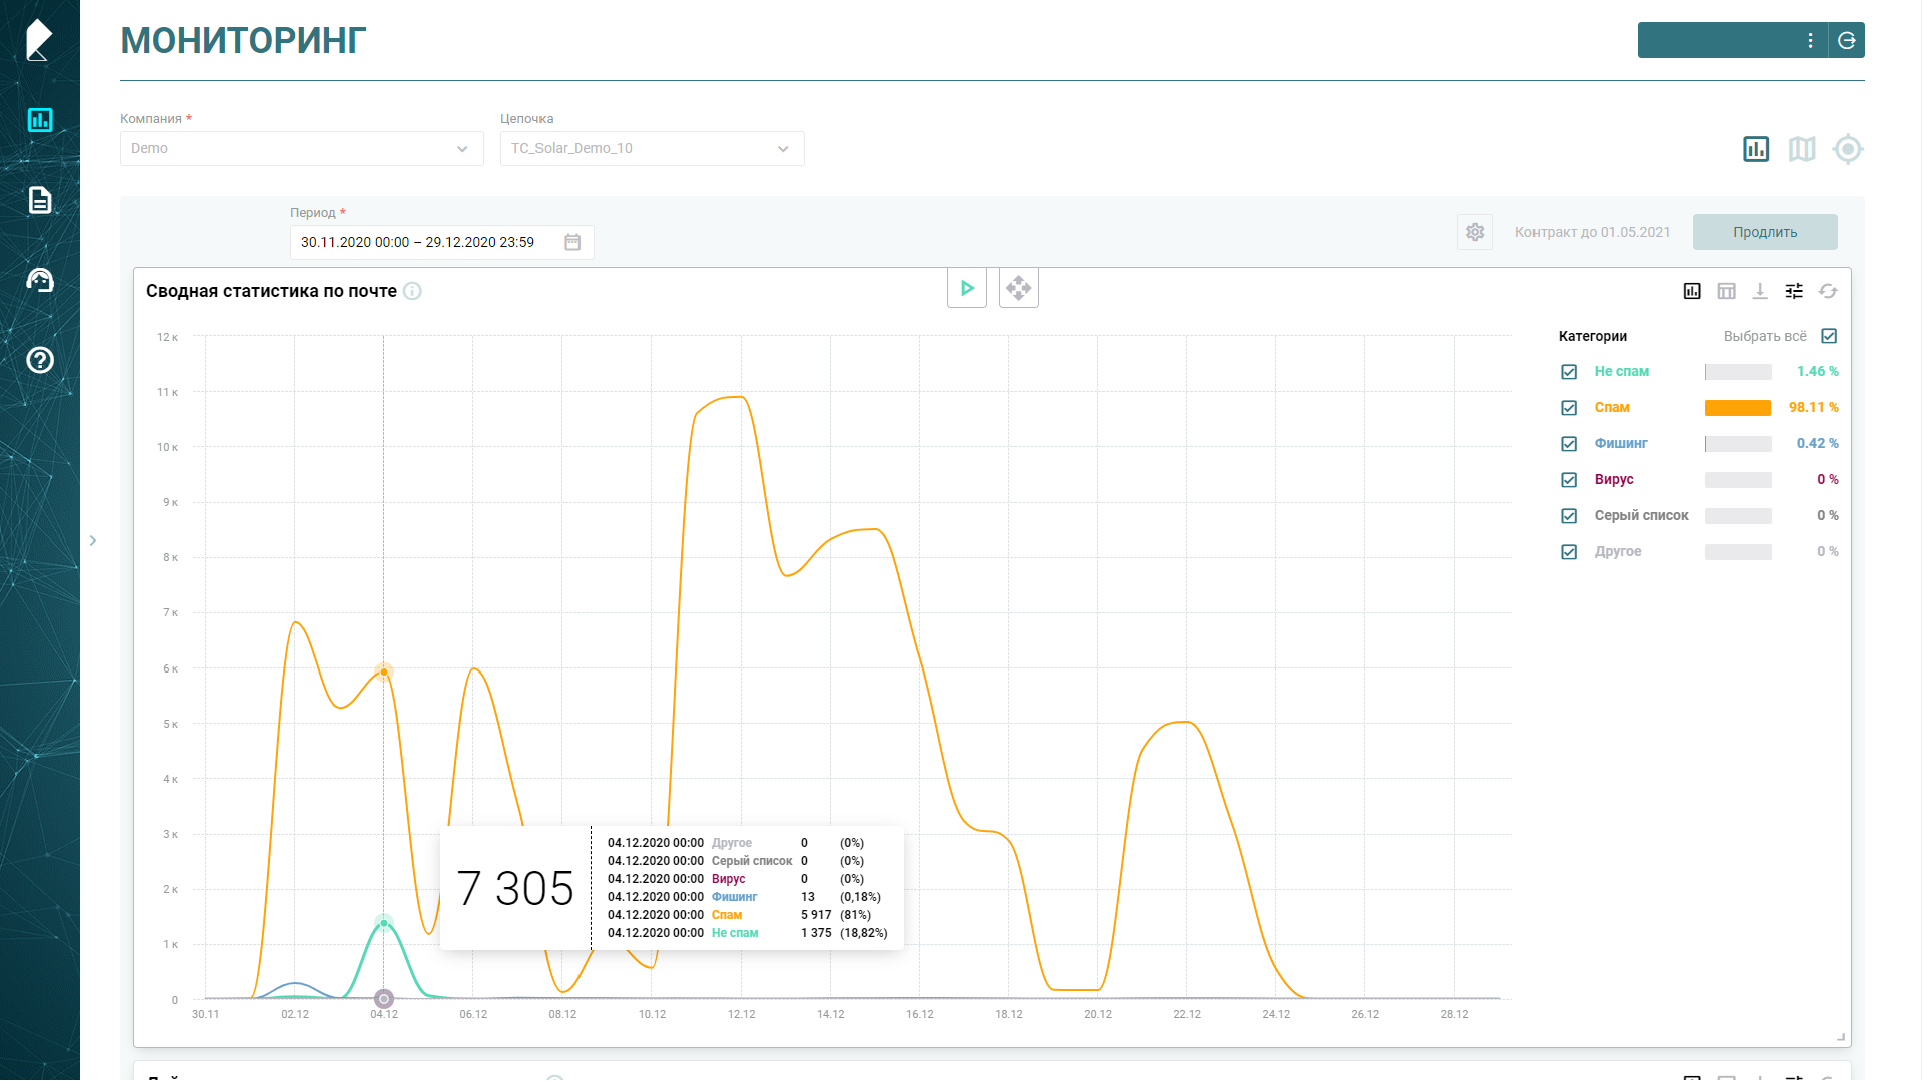Select table display mode icon in widget
Viewport: 1923px width, 1081px height.
click(x=1726, y=291)
